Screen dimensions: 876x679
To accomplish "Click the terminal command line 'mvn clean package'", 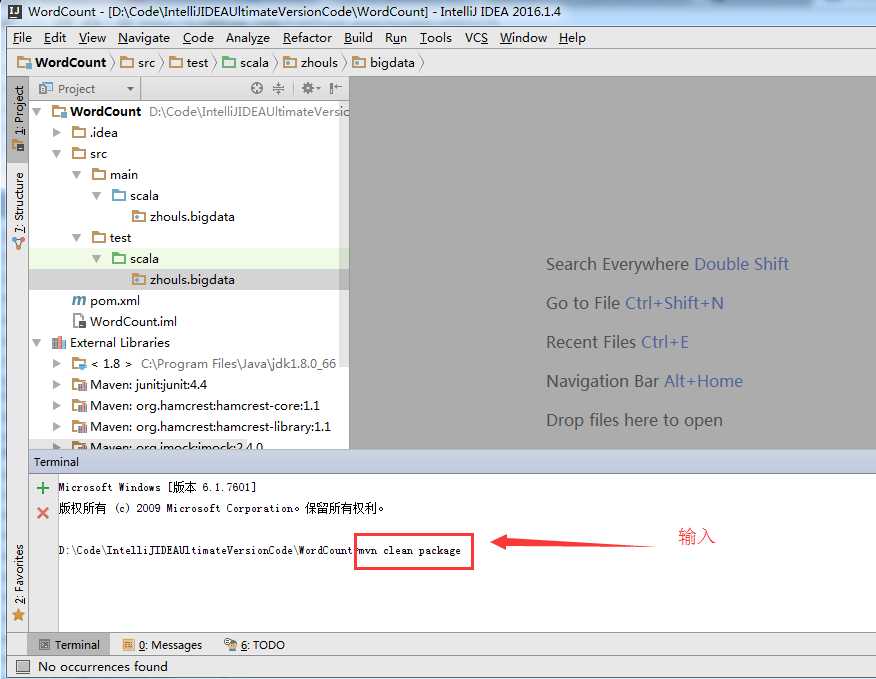I will (x=410, y=550).
